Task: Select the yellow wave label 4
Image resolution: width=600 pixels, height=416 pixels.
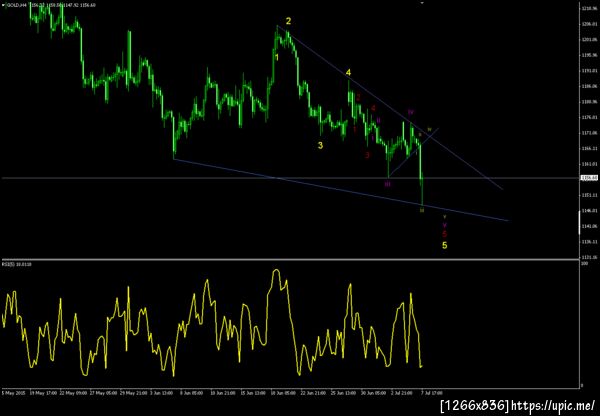Action: click(x=348, y=73)
